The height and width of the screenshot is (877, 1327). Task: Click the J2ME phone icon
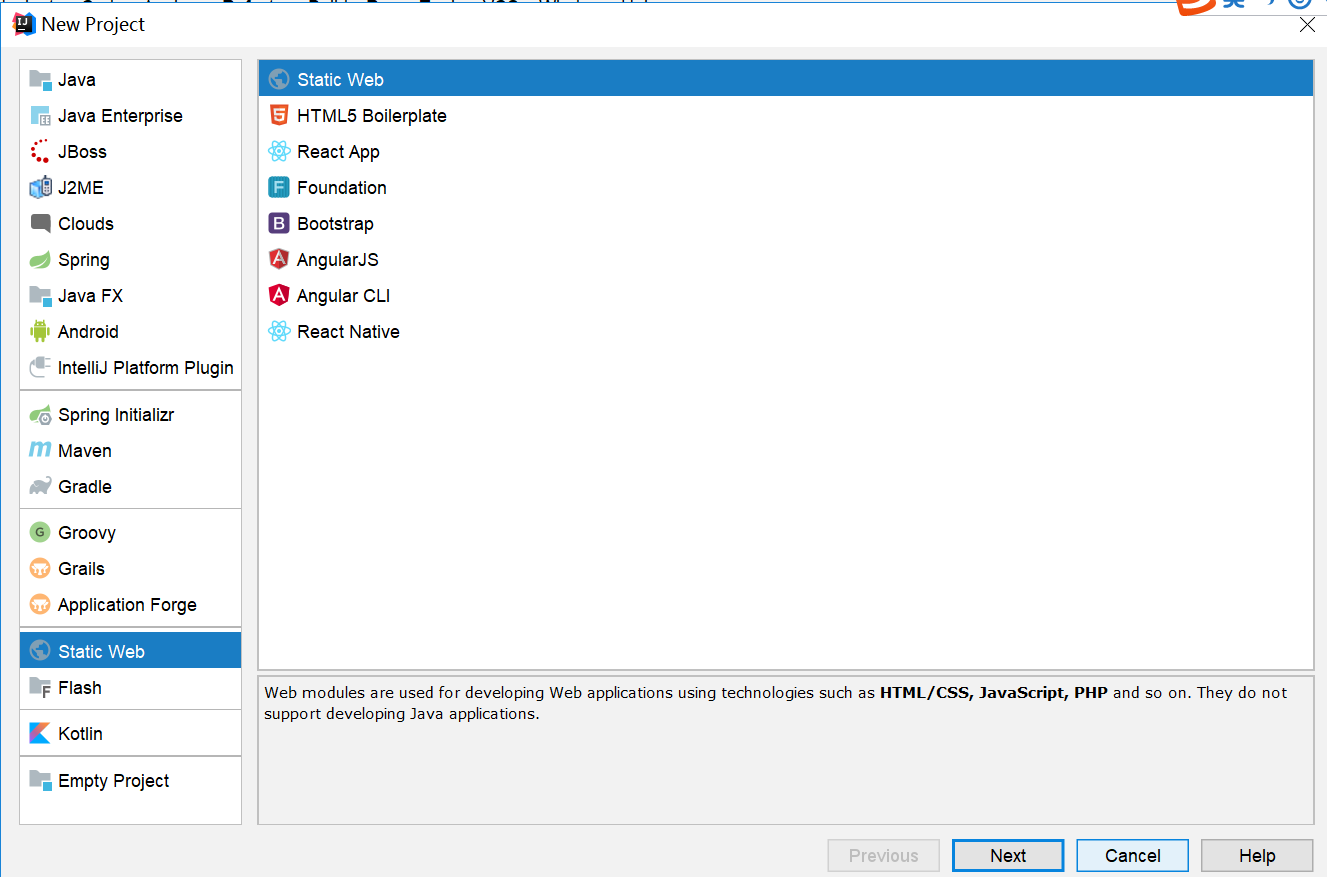tap(40, 188)
